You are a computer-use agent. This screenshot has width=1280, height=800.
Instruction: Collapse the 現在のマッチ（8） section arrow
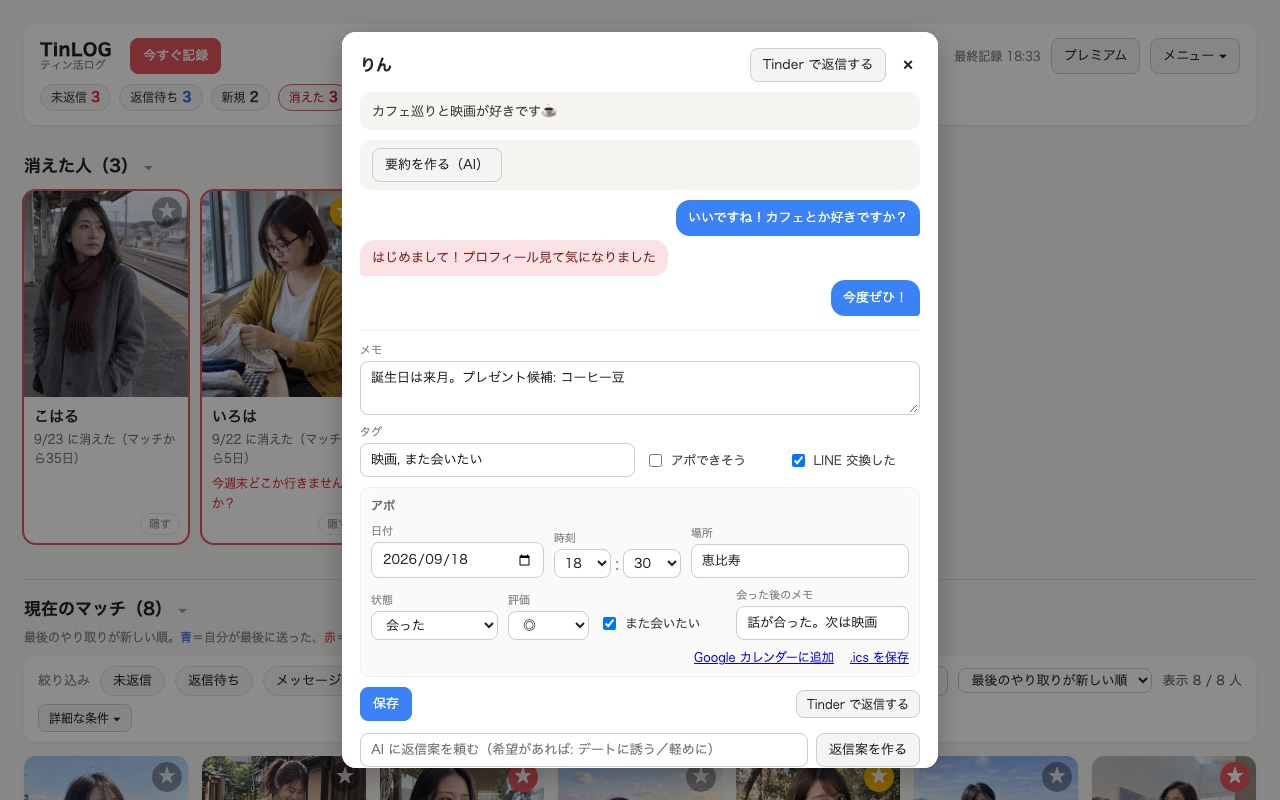[182, 611]
